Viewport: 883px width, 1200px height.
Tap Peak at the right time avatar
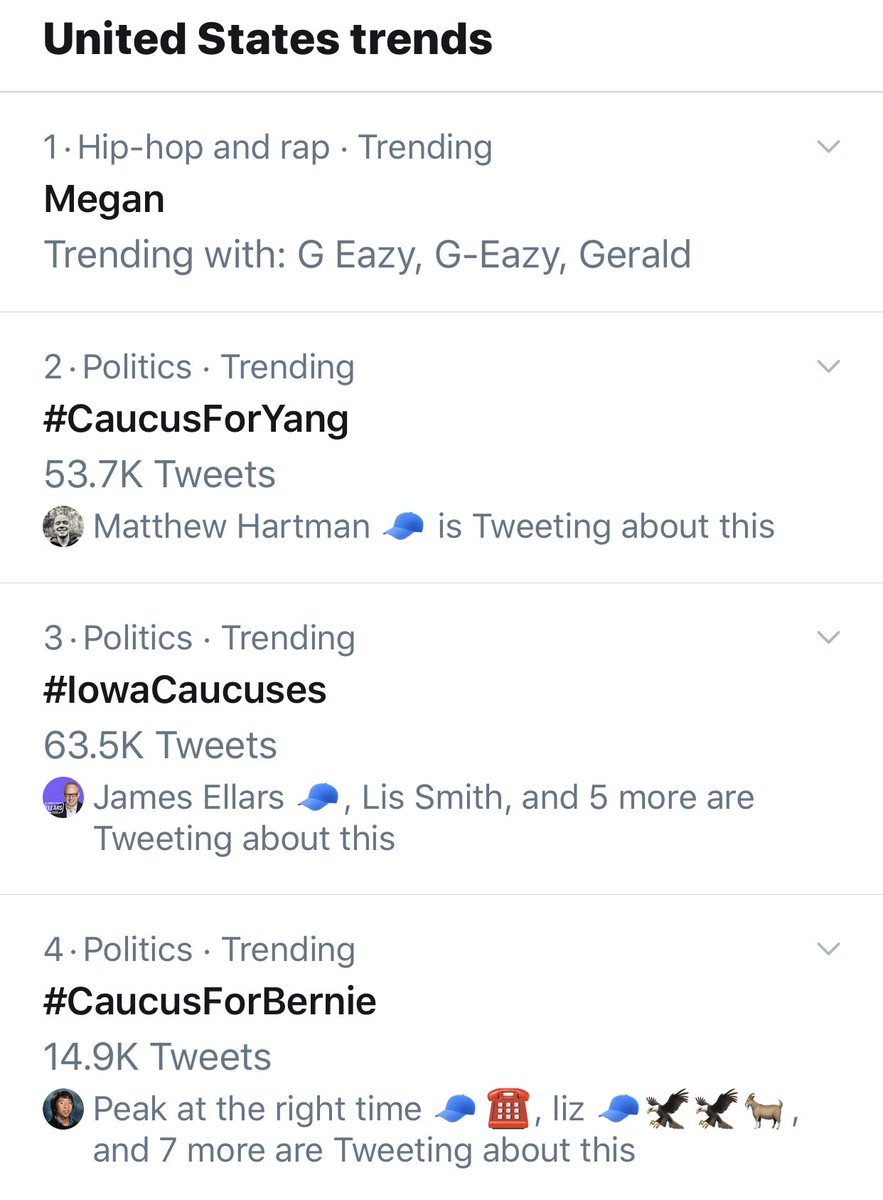click(63, 1109)
